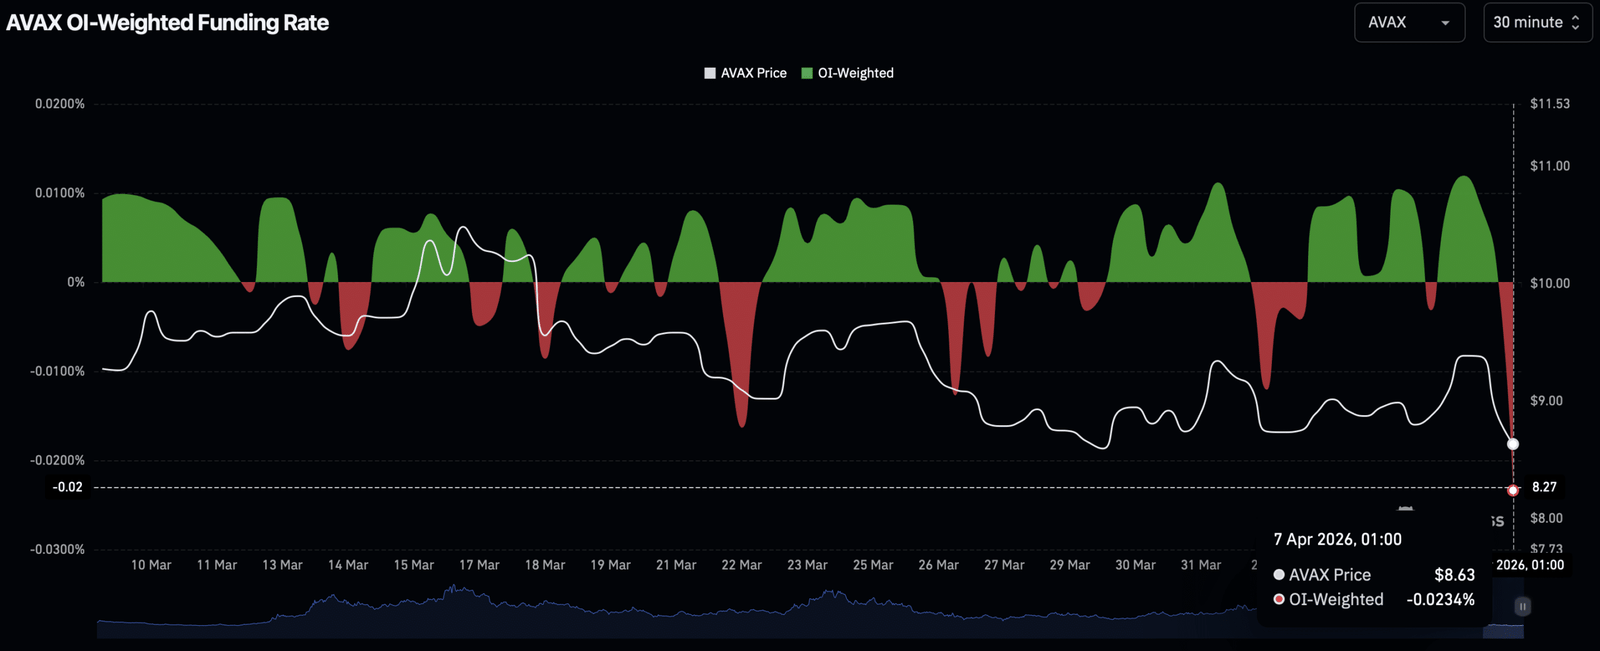Click the 10 Mar date axis label
1600x651 pixels.
[x=151, y=565]
